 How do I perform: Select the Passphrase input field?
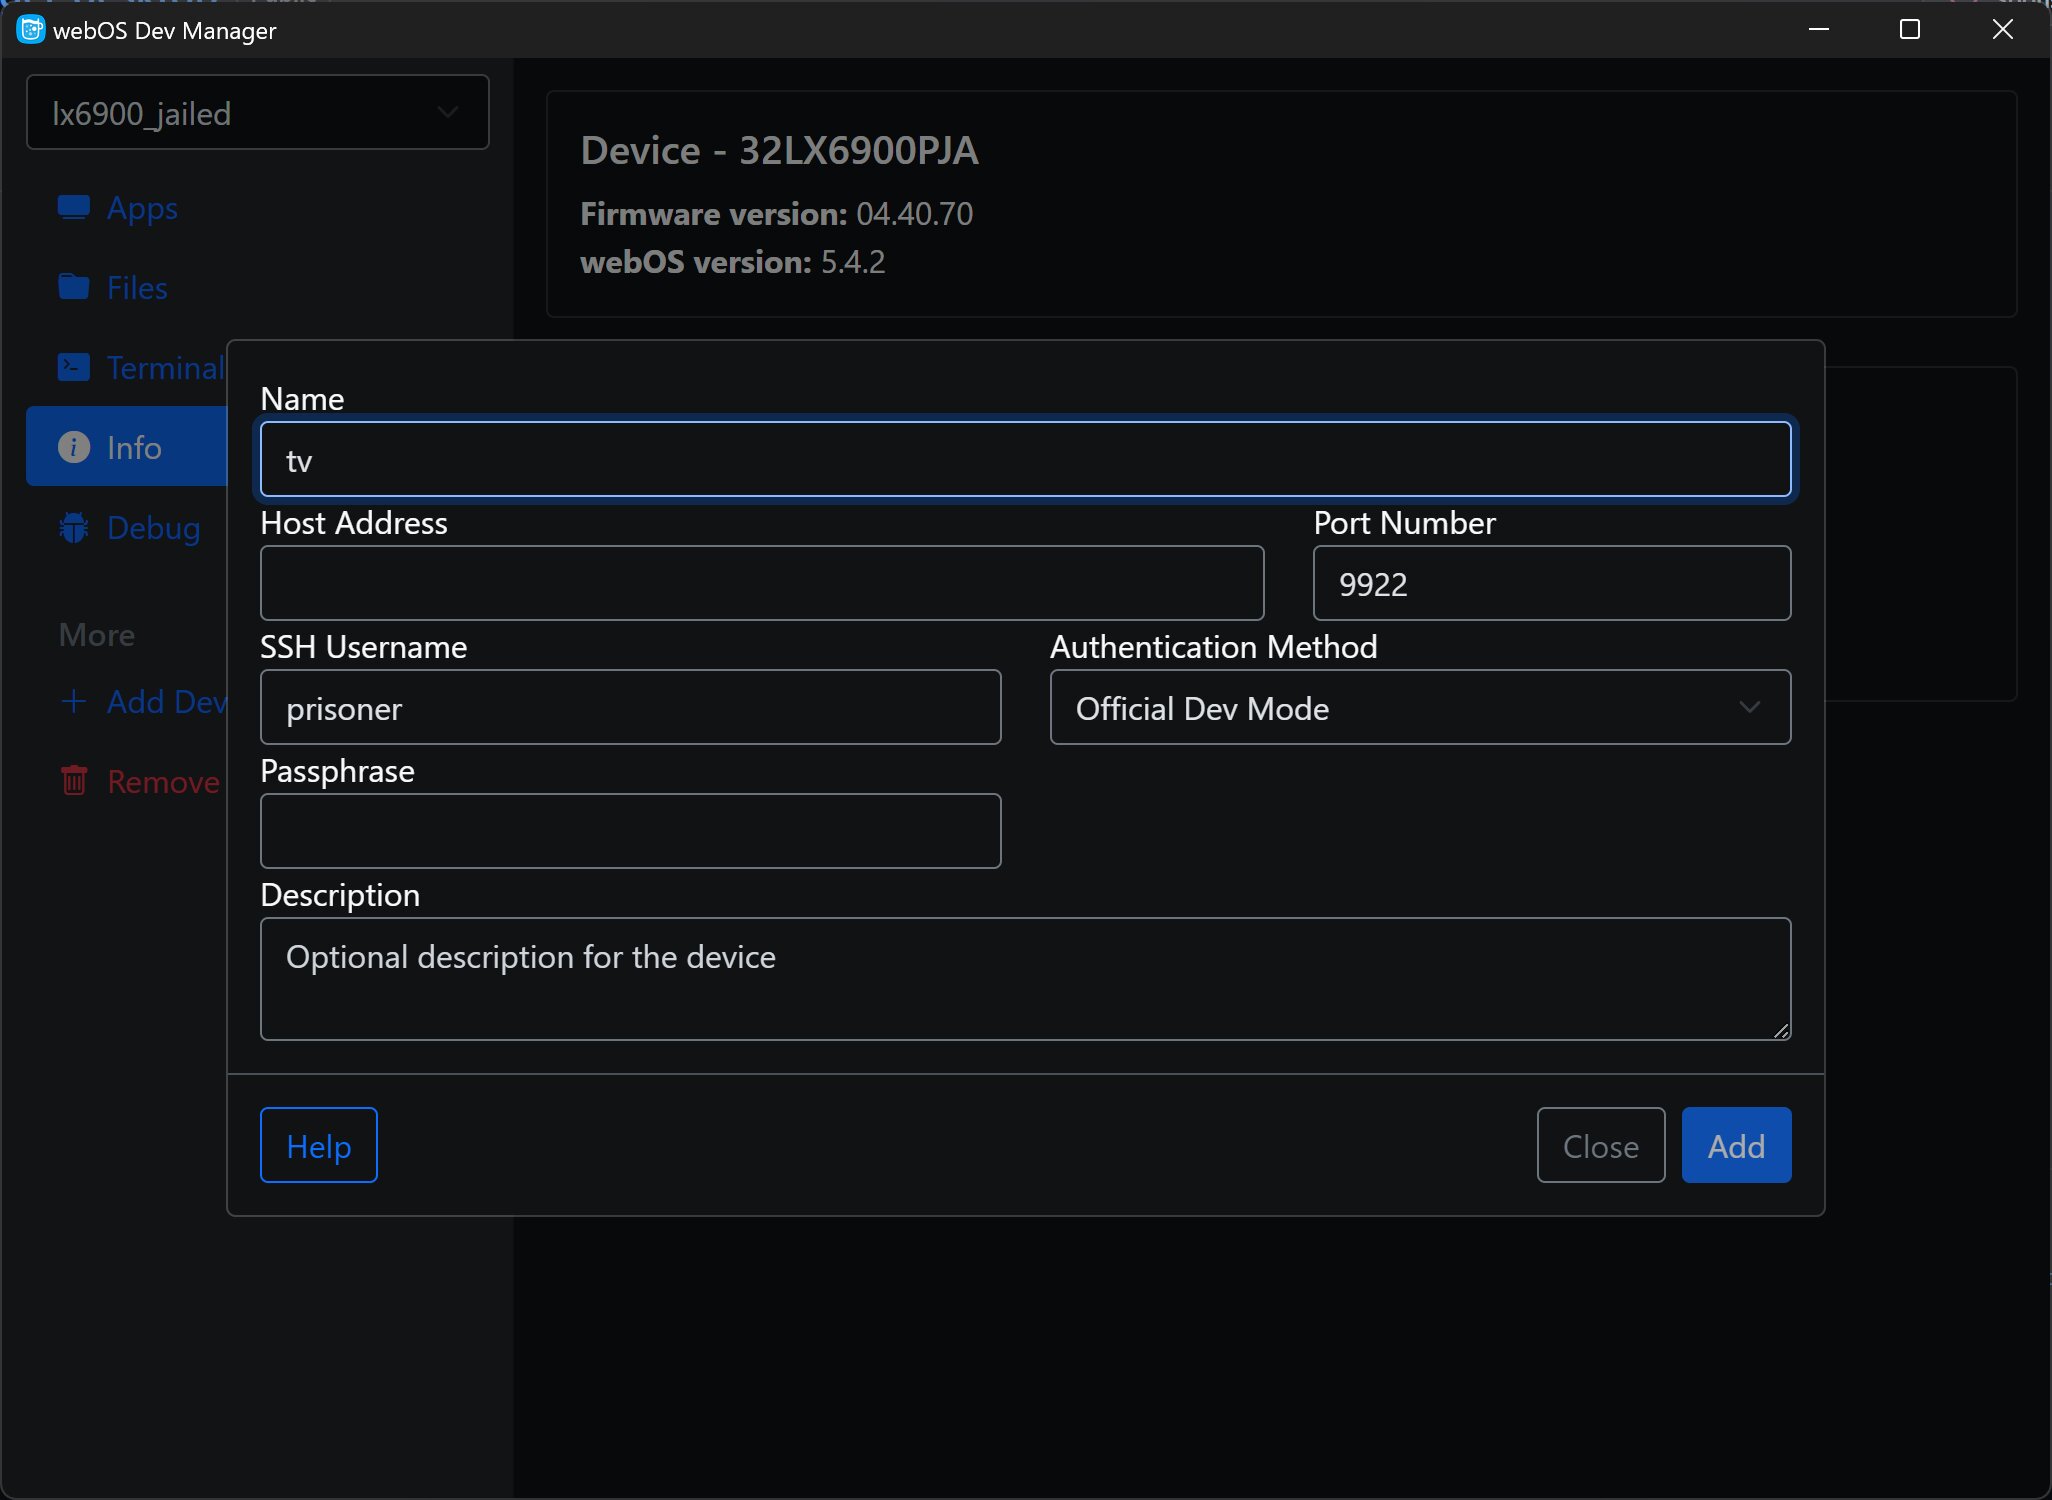pyautogui.click(x=630, y=831)
